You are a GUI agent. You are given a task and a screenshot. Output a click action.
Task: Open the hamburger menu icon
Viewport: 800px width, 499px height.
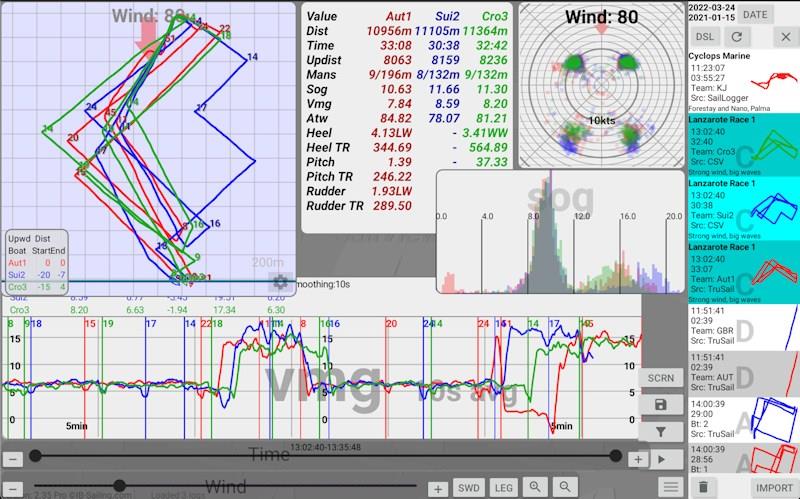(671, 487)
